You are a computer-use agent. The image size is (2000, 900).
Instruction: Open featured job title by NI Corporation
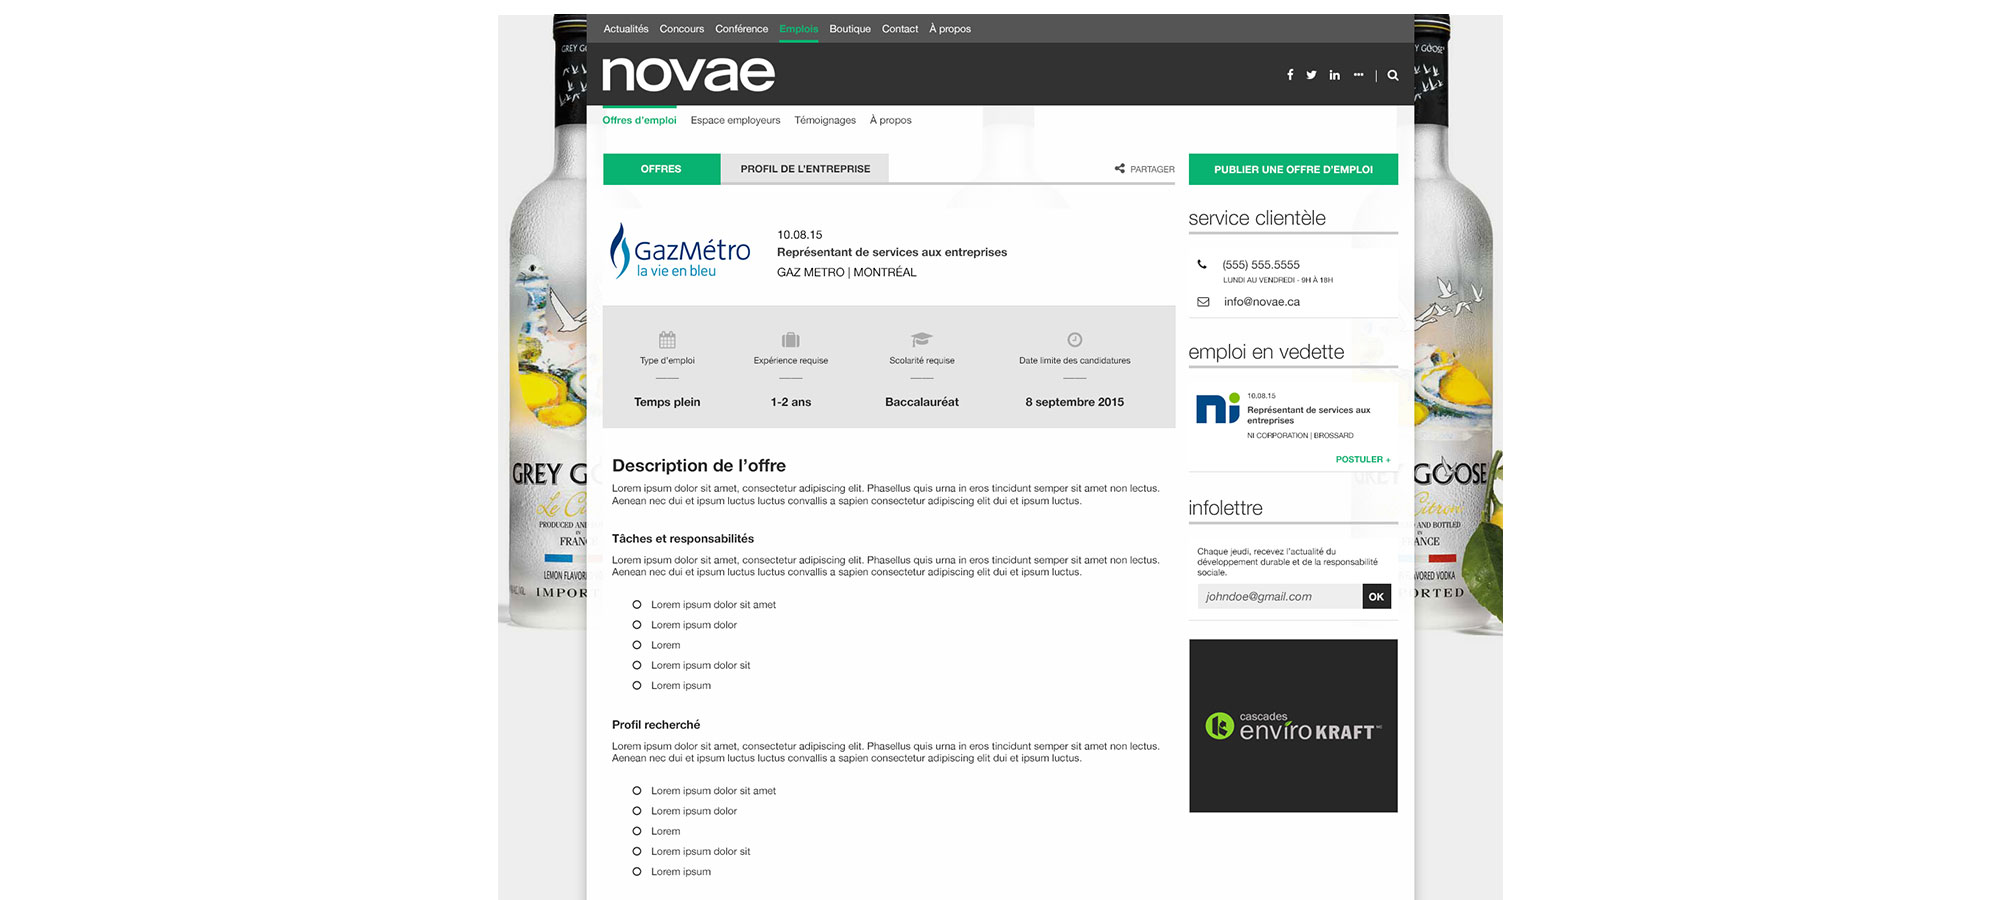[1309, 415]
